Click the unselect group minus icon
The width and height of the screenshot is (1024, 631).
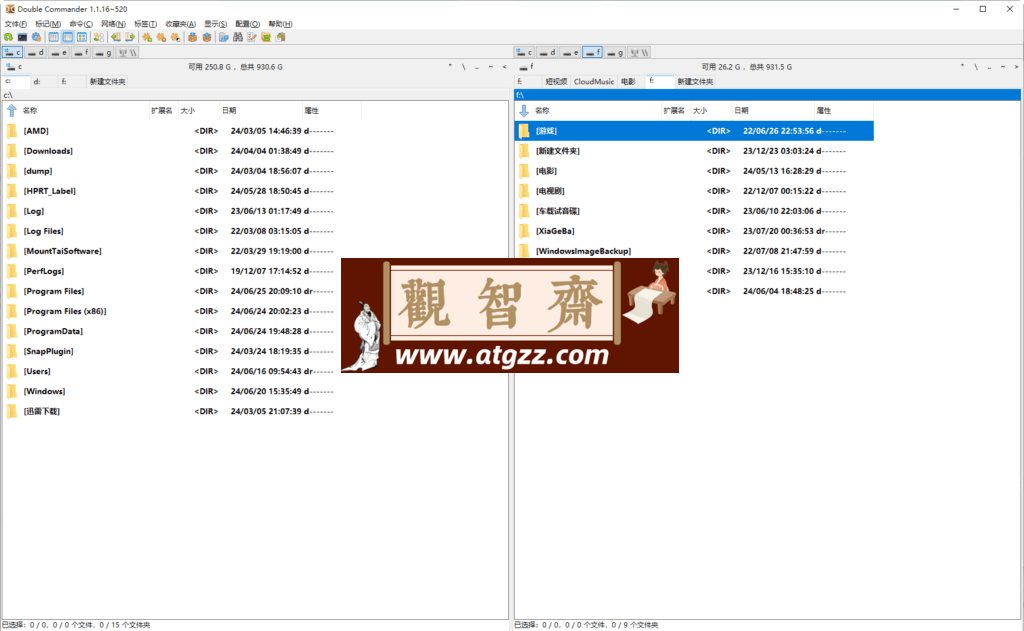pyautogui.click(x=161, y=37)
